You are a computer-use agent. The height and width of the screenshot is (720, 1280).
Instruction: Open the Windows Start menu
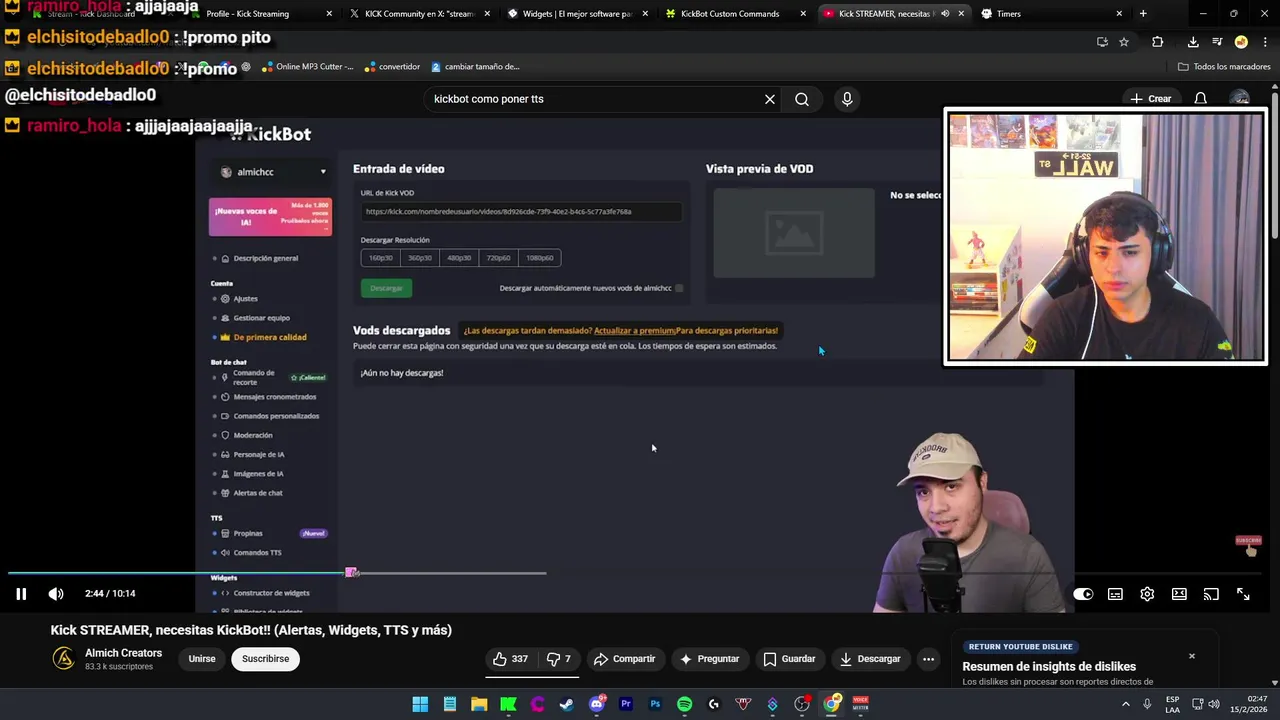click(x=420, y=704)
